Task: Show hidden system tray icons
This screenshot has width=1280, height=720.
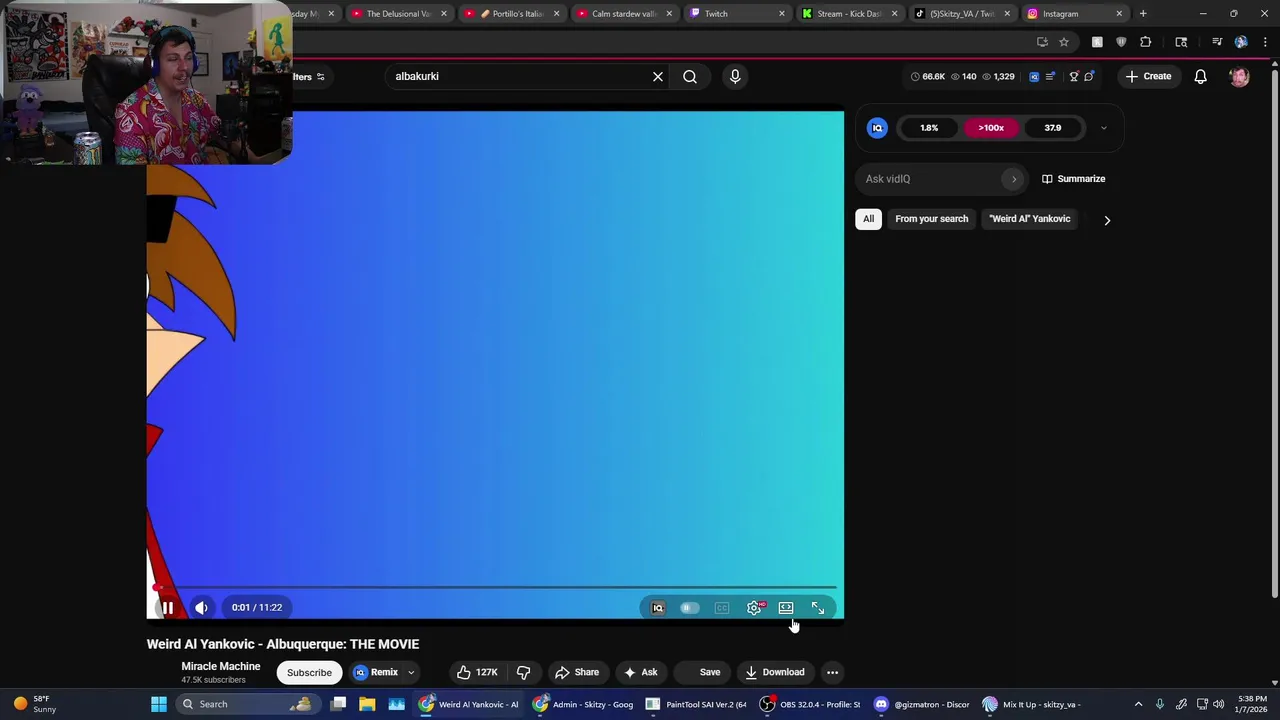Action: 1138,704
